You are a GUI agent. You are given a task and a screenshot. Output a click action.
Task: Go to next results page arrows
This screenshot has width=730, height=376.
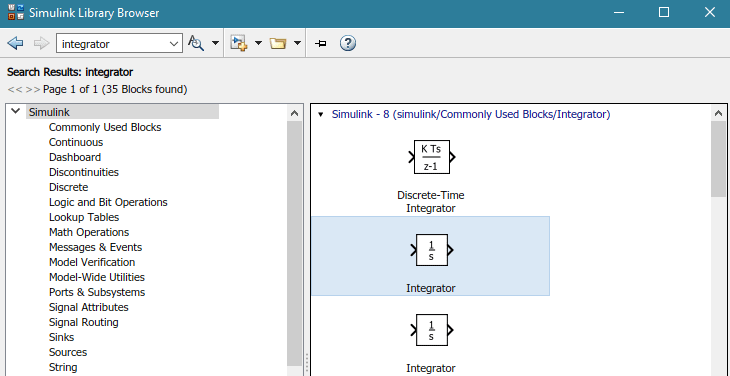tap(33, 89)
